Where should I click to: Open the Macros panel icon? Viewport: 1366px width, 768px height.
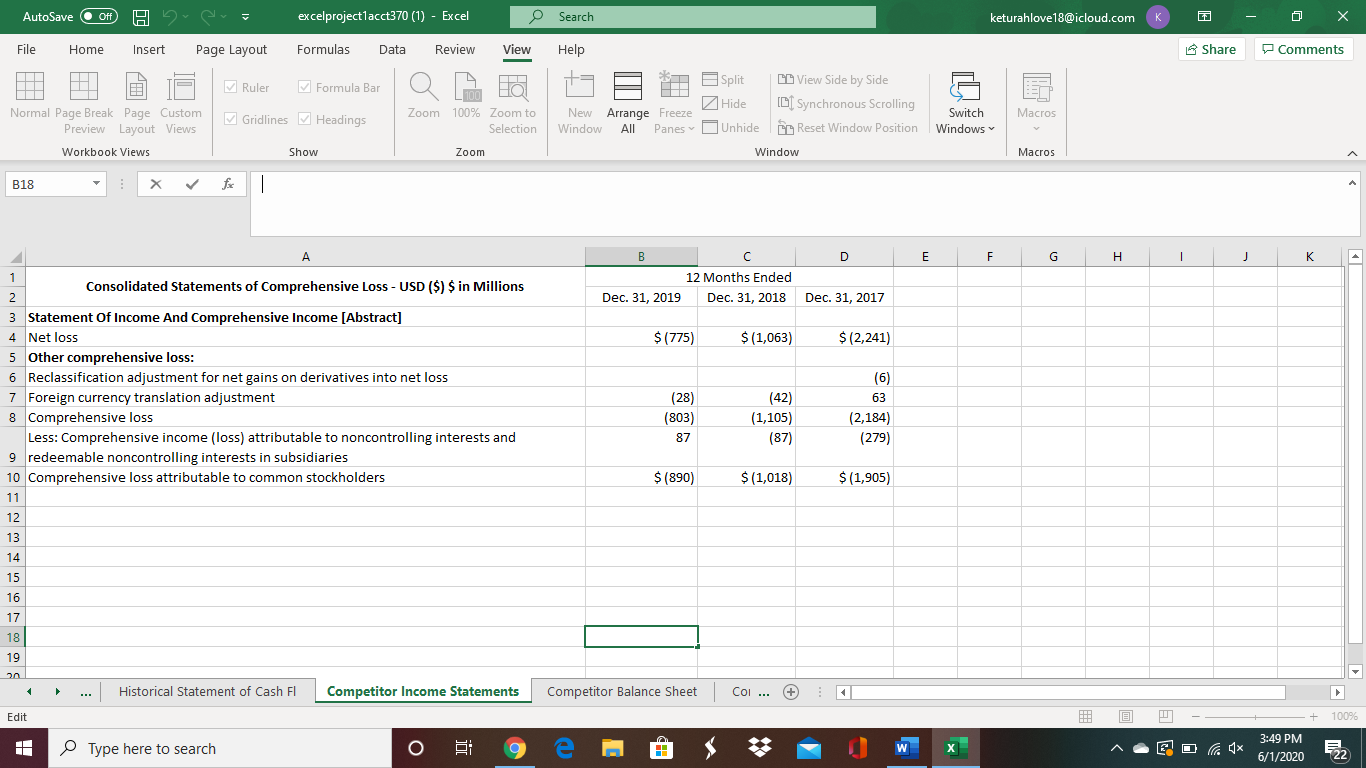click(1036, 99)
